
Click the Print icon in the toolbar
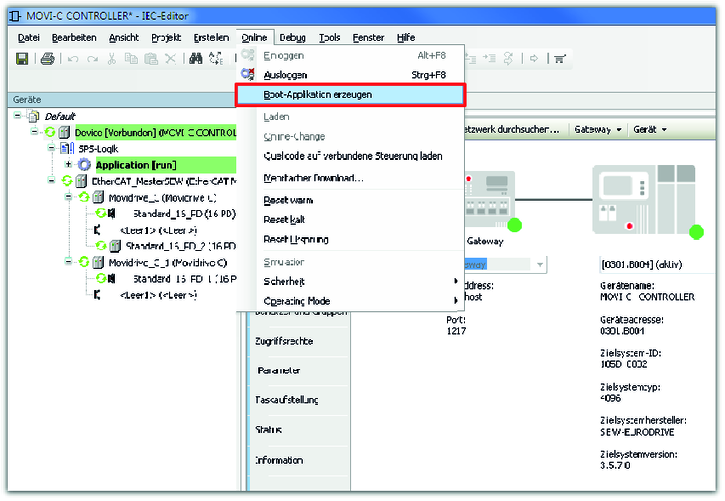pyautogui.click(x=47, y=59)
